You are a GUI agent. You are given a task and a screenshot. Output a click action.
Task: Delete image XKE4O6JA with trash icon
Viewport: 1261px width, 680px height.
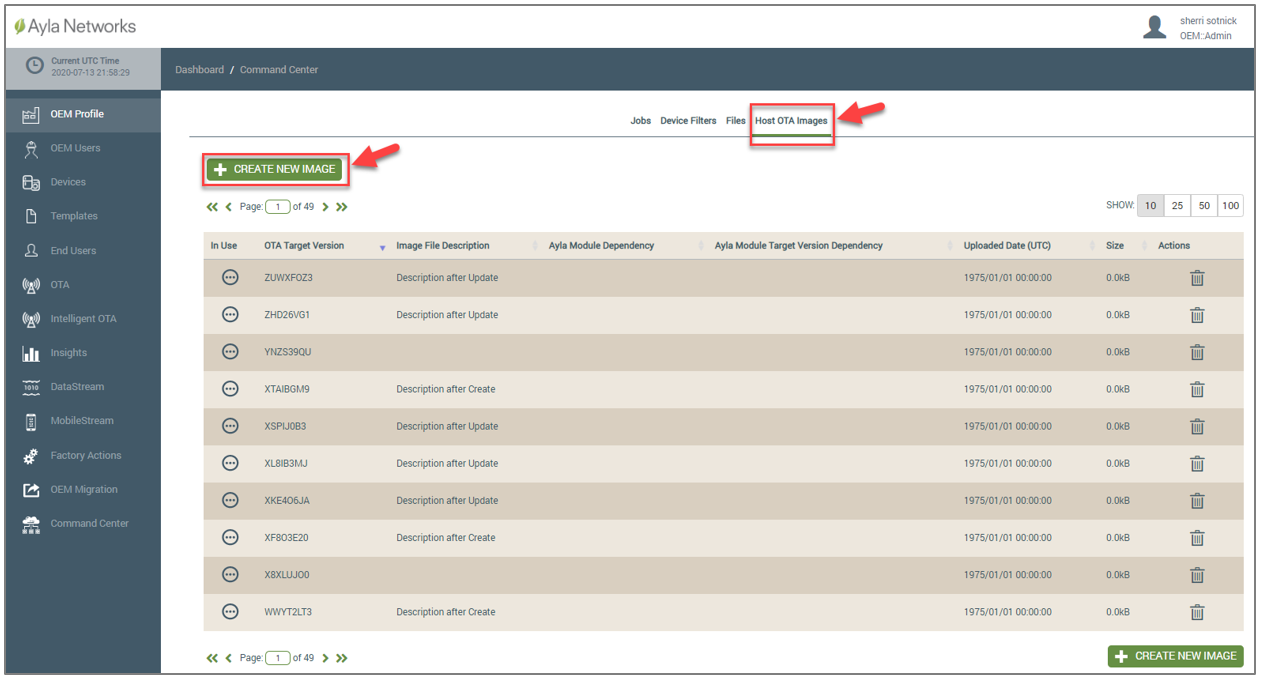[x=1197, y=501]
